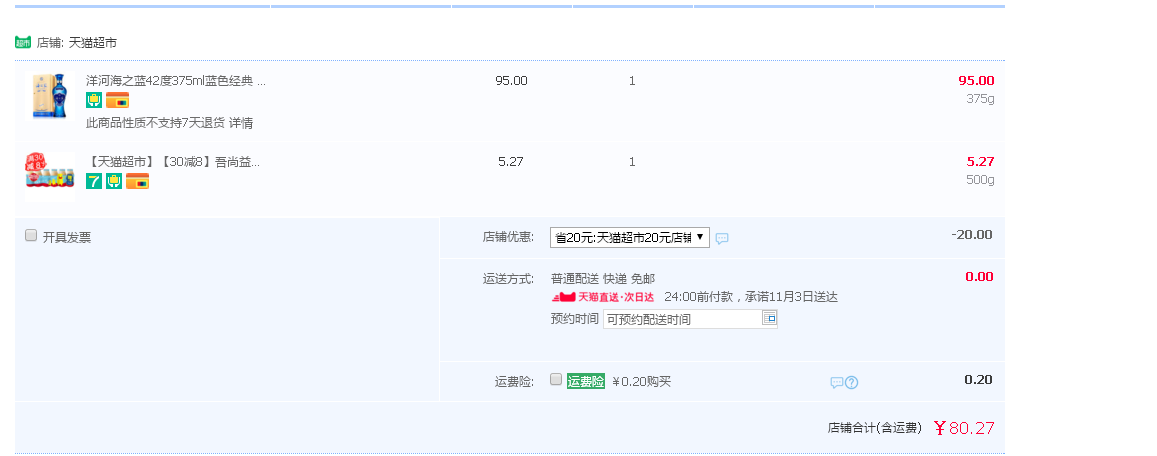
Task: Open the 详情 link about 7-day returns
Action: pos(241,123)
